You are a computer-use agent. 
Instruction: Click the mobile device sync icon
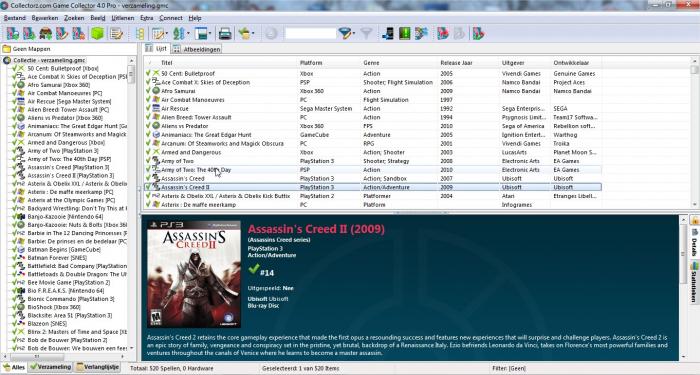(x=388, y=33)
